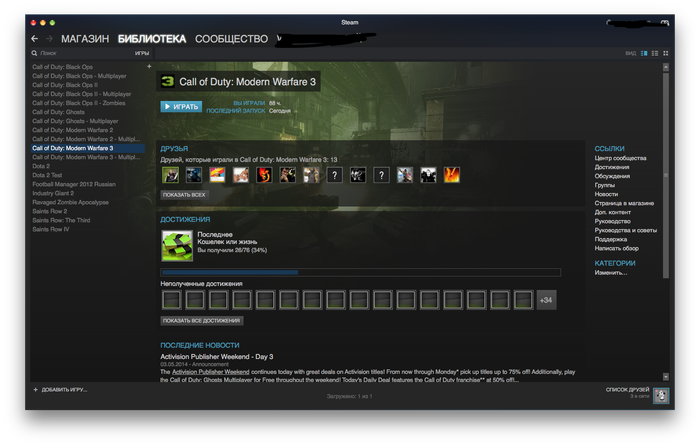700x446 pixels.
Task: Click Написать обзор link
Action: pyautogui.click(x=617, y=248)
